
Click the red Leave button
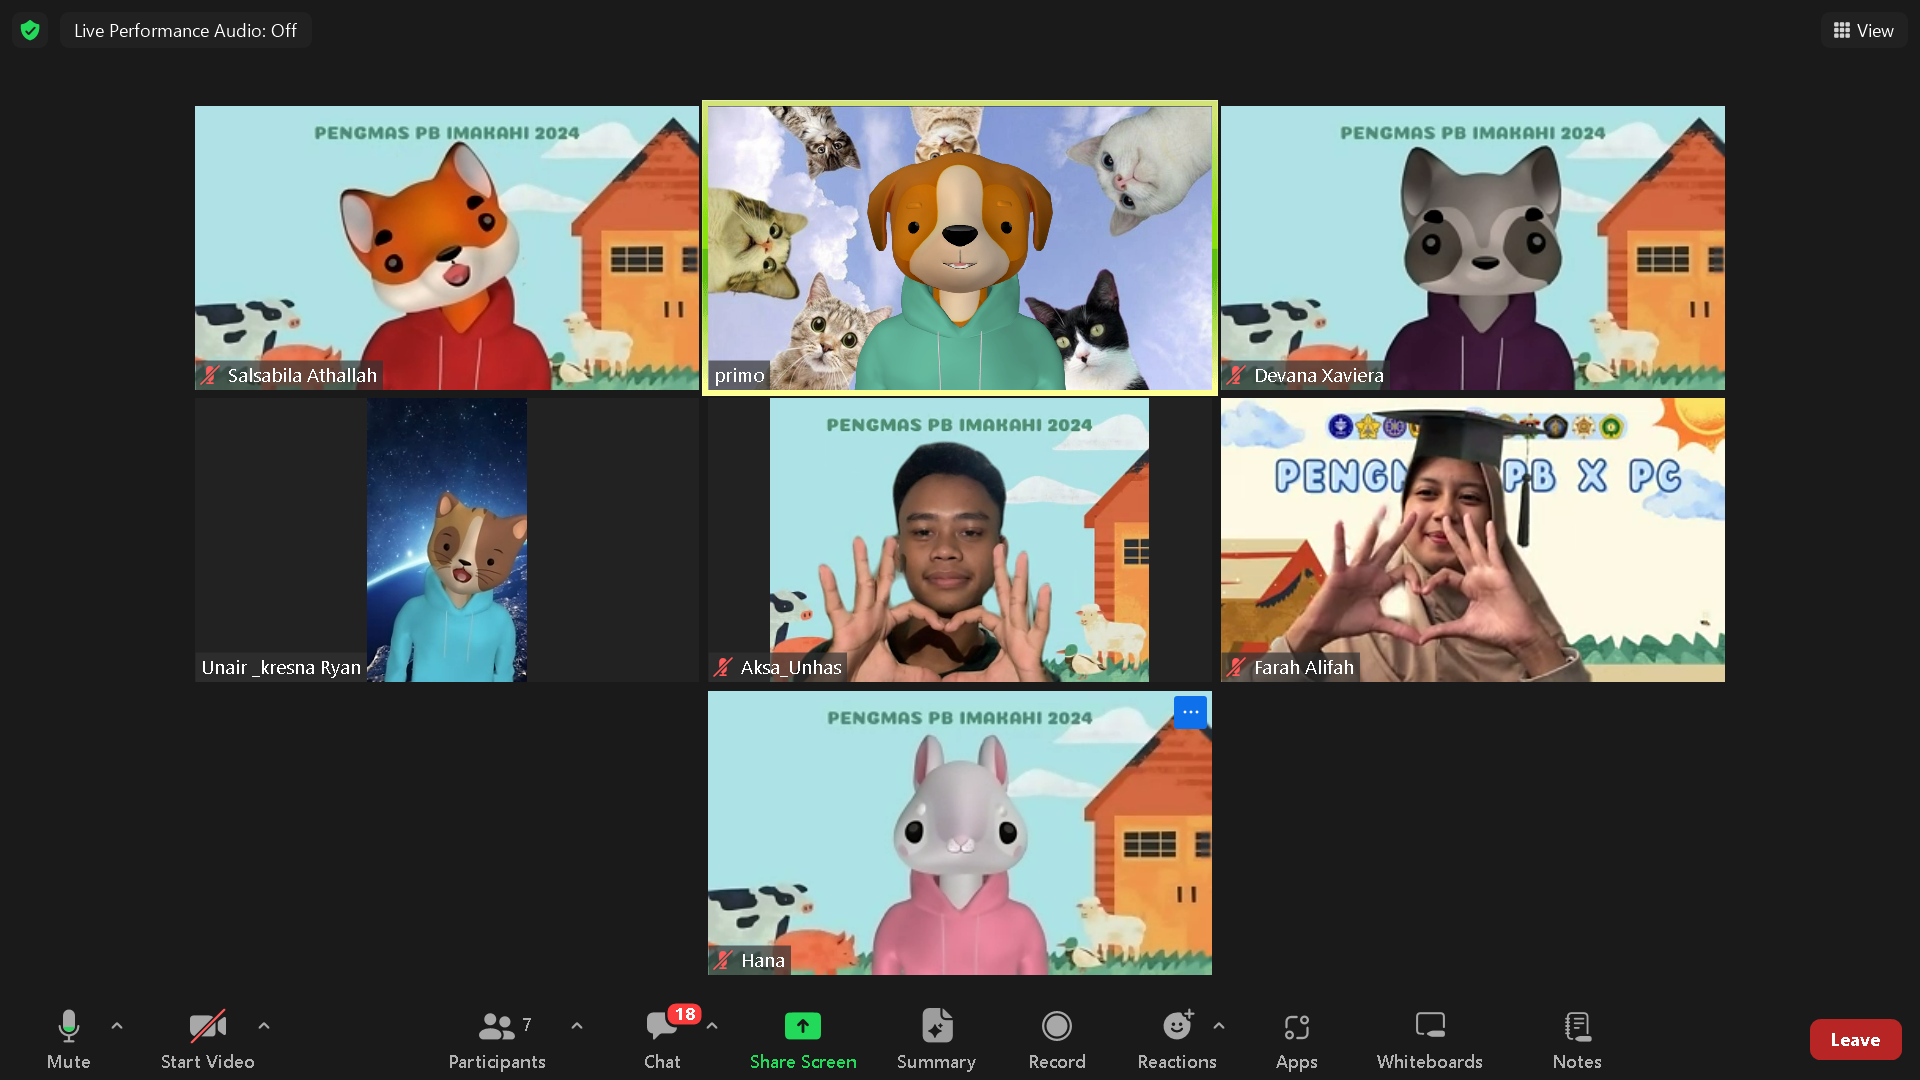point(1855,1039)
